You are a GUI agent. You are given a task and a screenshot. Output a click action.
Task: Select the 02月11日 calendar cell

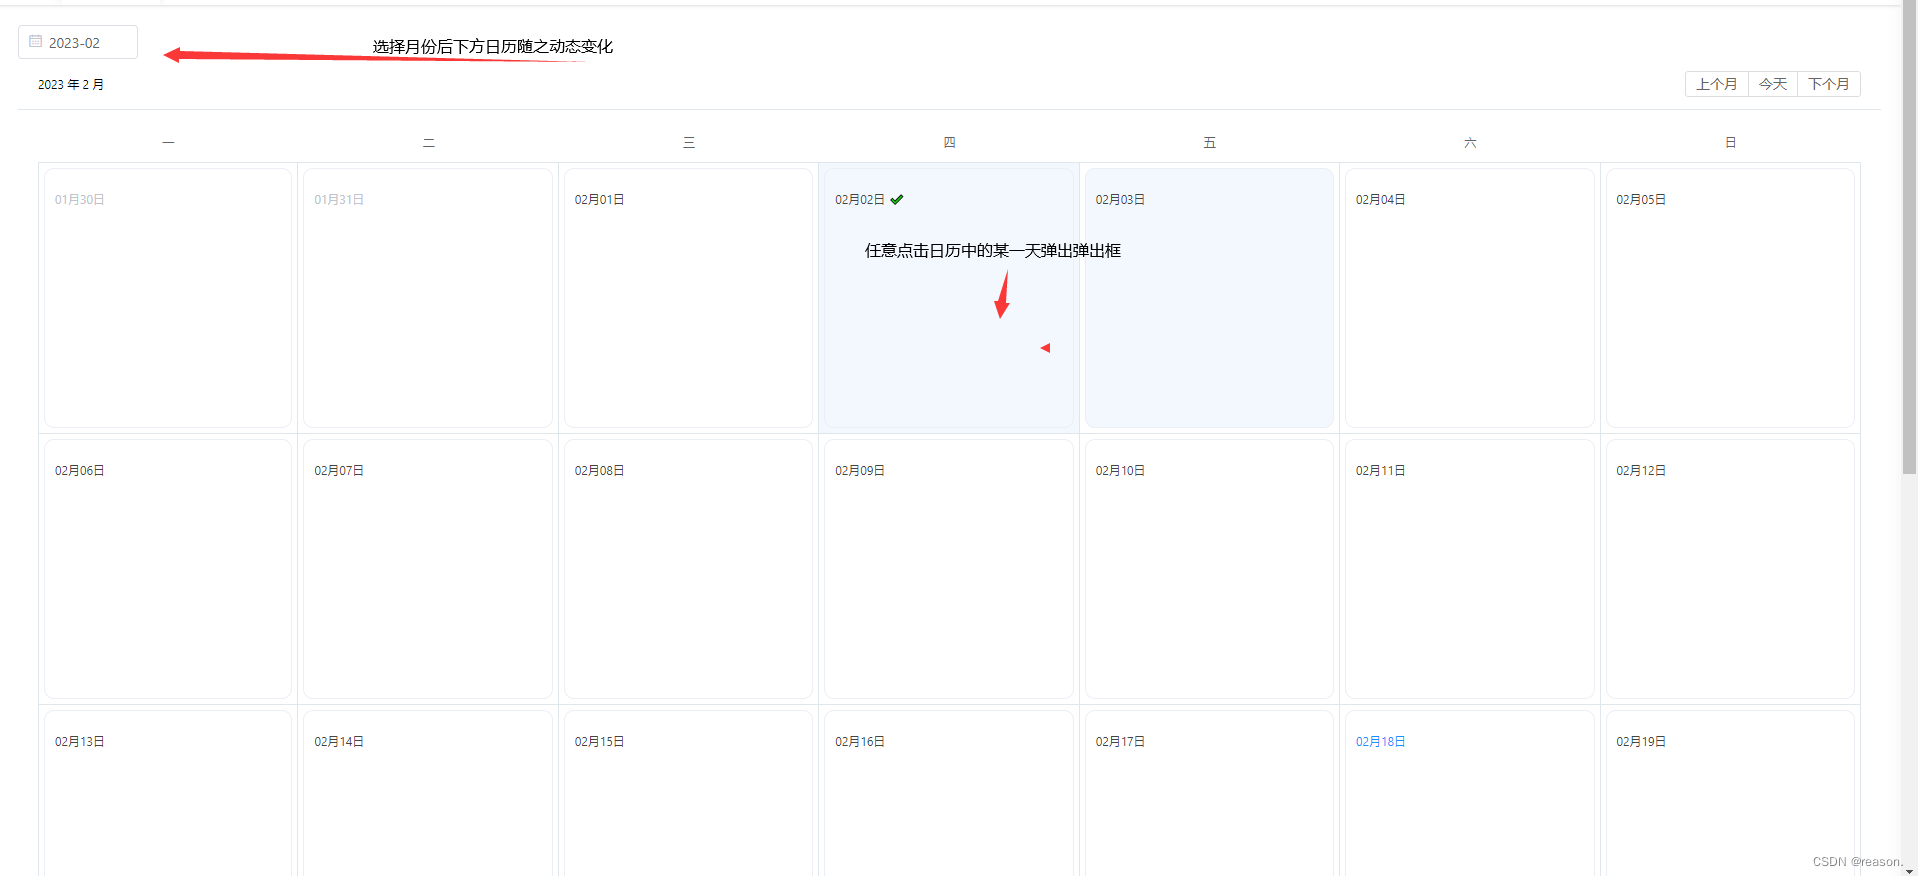1469,569
